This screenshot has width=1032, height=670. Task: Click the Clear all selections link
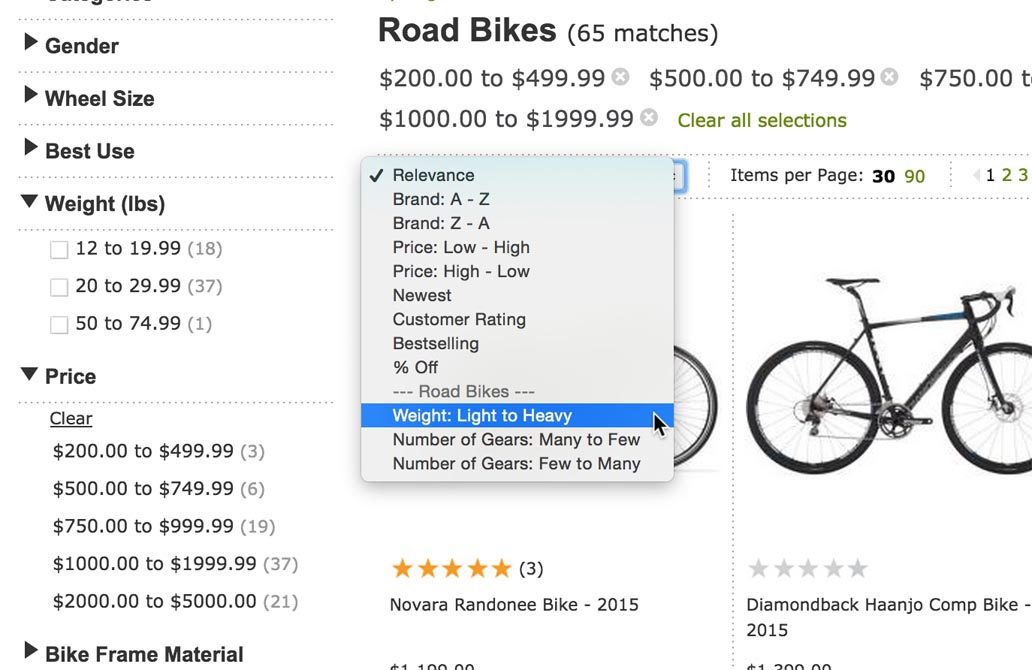pyautogui.click(x=762, y=120)
